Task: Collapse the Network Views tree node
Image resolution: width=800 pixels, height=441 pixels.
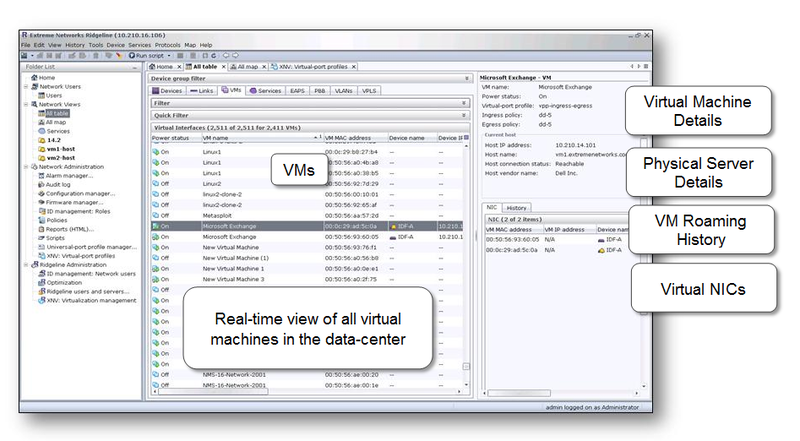Action: (26, 105)
